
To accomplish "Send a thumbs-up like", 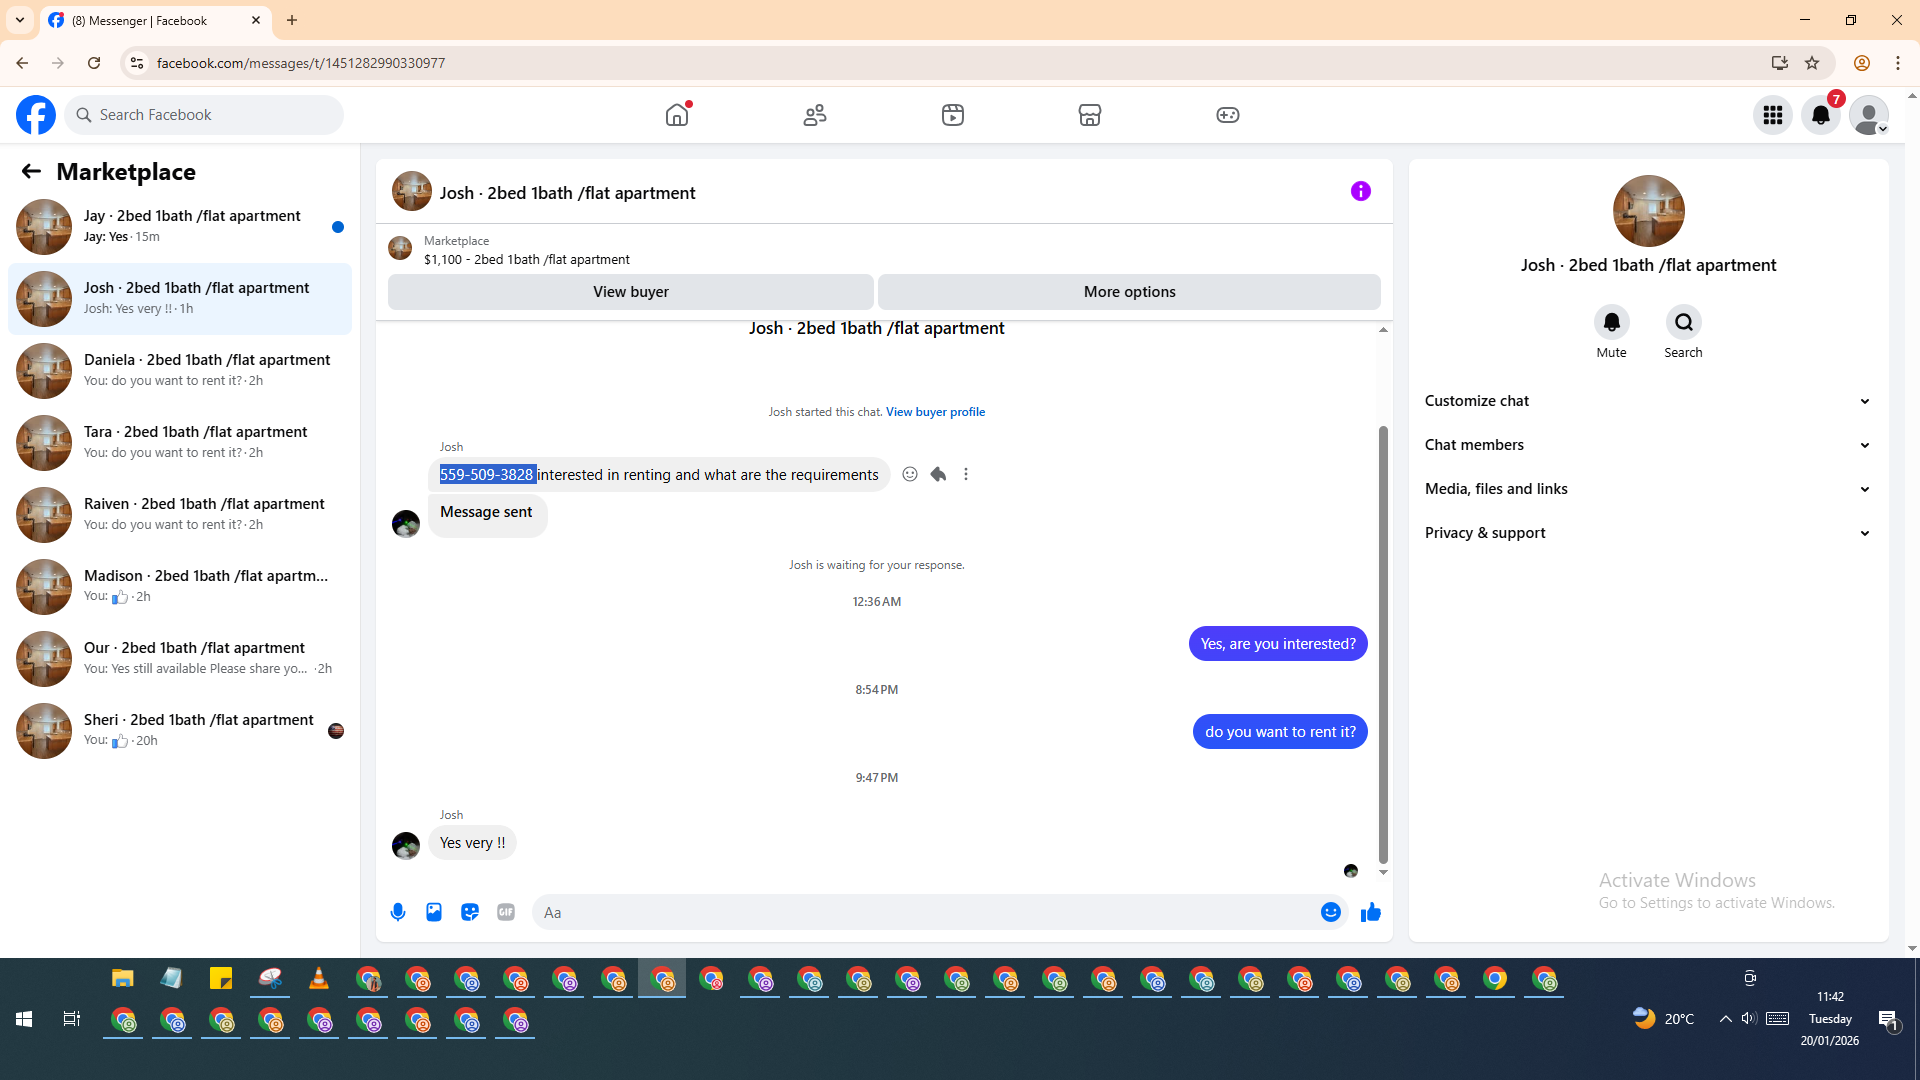I will 1371,912.
